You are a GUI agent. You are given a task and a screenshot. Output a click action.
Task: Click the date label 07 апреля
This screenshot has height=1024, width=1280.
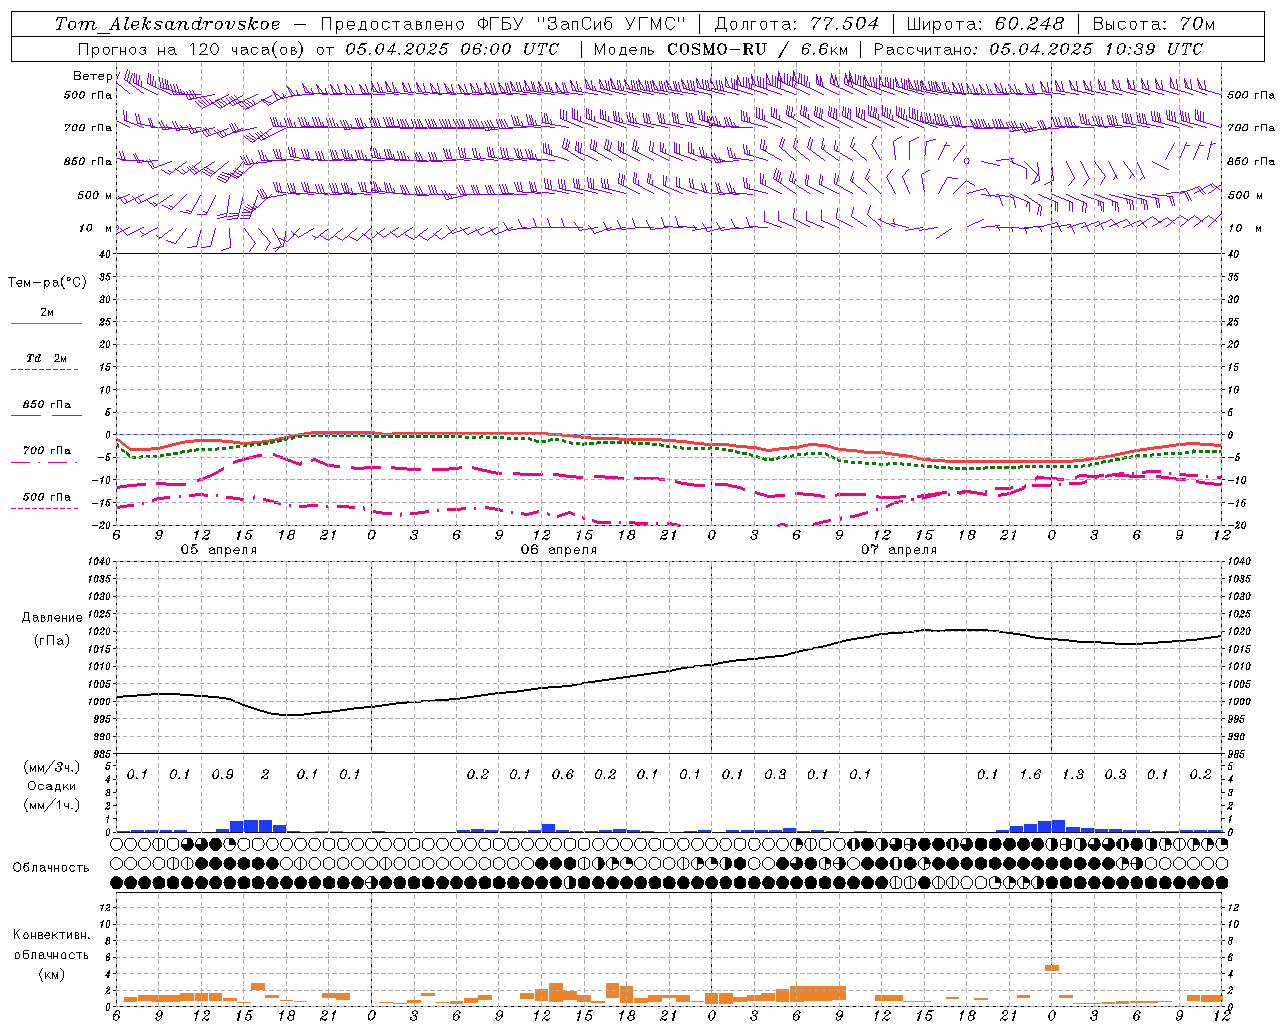click(x=898, y=550)
